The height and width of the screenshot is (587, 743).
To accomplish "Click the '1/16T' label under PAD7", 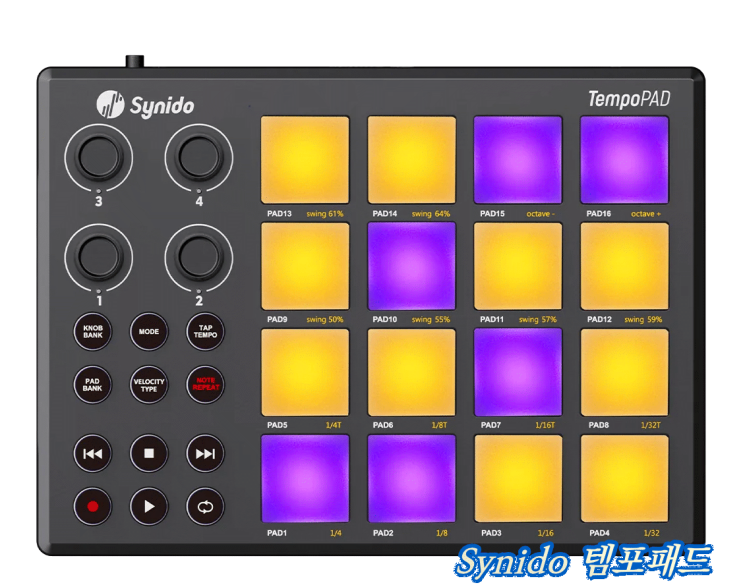I will point(545,425).
